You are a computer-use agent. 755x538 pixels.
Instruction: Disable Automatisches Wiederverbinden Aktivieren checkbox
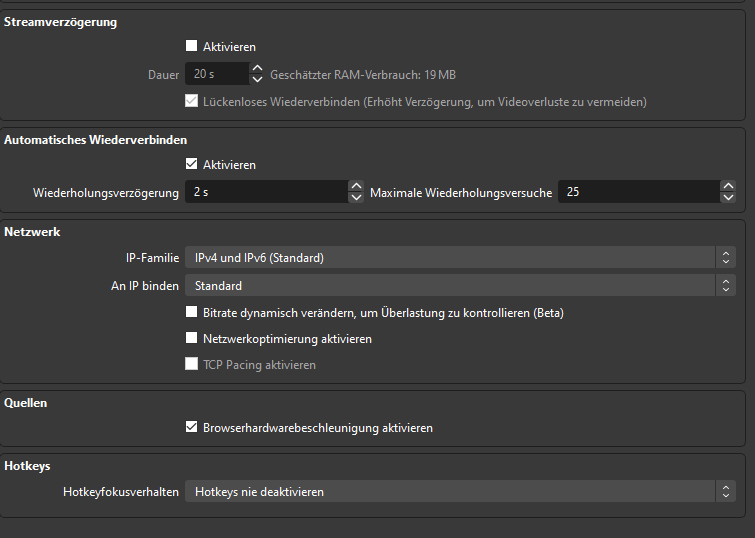[192, 164]
